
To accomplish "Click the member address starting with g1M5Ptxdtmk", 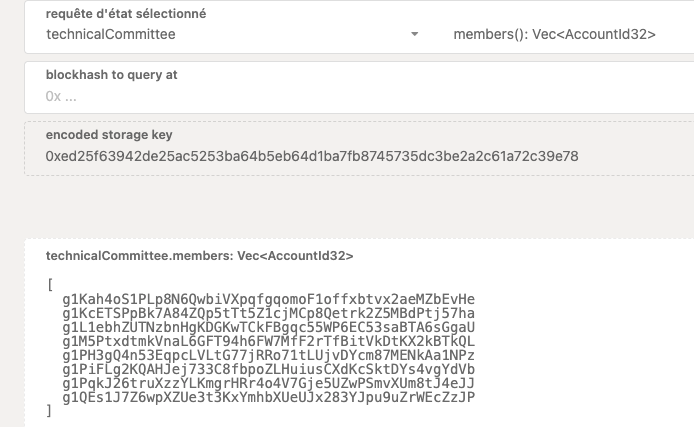I will [268, 341].
